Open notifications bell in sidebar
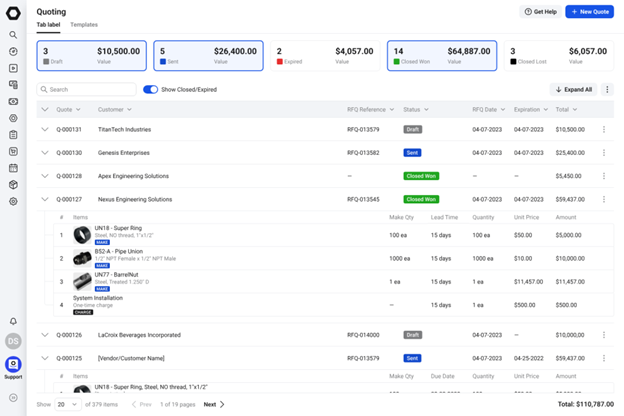Screen dimensions: 624x416 tap(13, 322)
